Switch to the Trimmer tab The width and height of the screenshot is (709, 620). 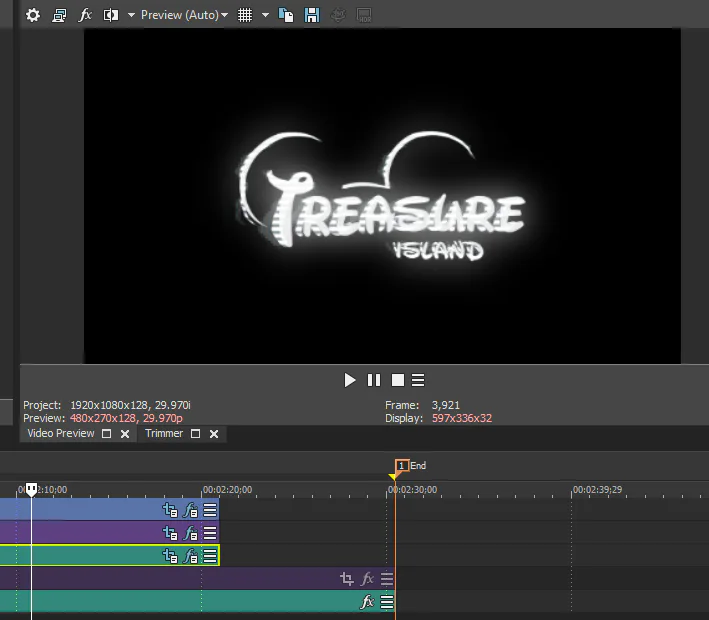coord(164,433)
